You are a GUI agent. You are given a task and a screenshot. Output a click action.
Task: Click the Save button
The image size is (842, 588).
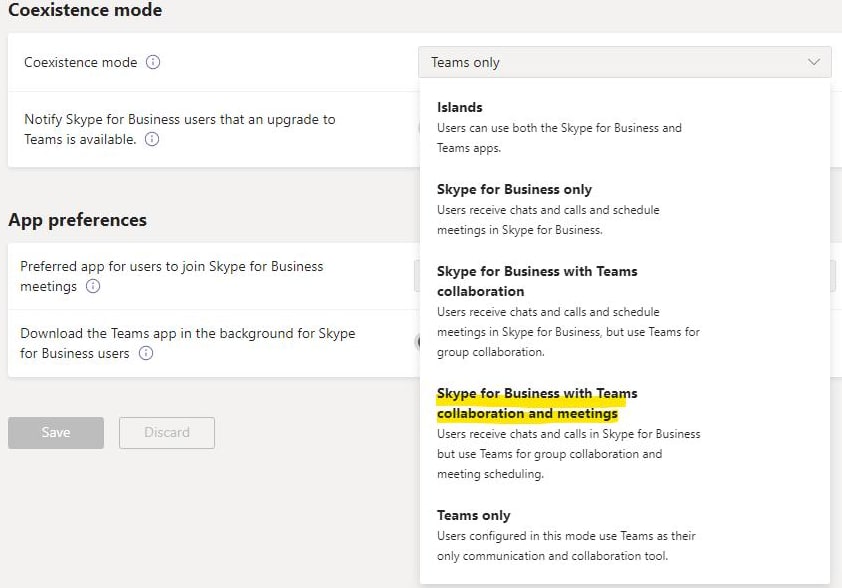pos(56,433)
